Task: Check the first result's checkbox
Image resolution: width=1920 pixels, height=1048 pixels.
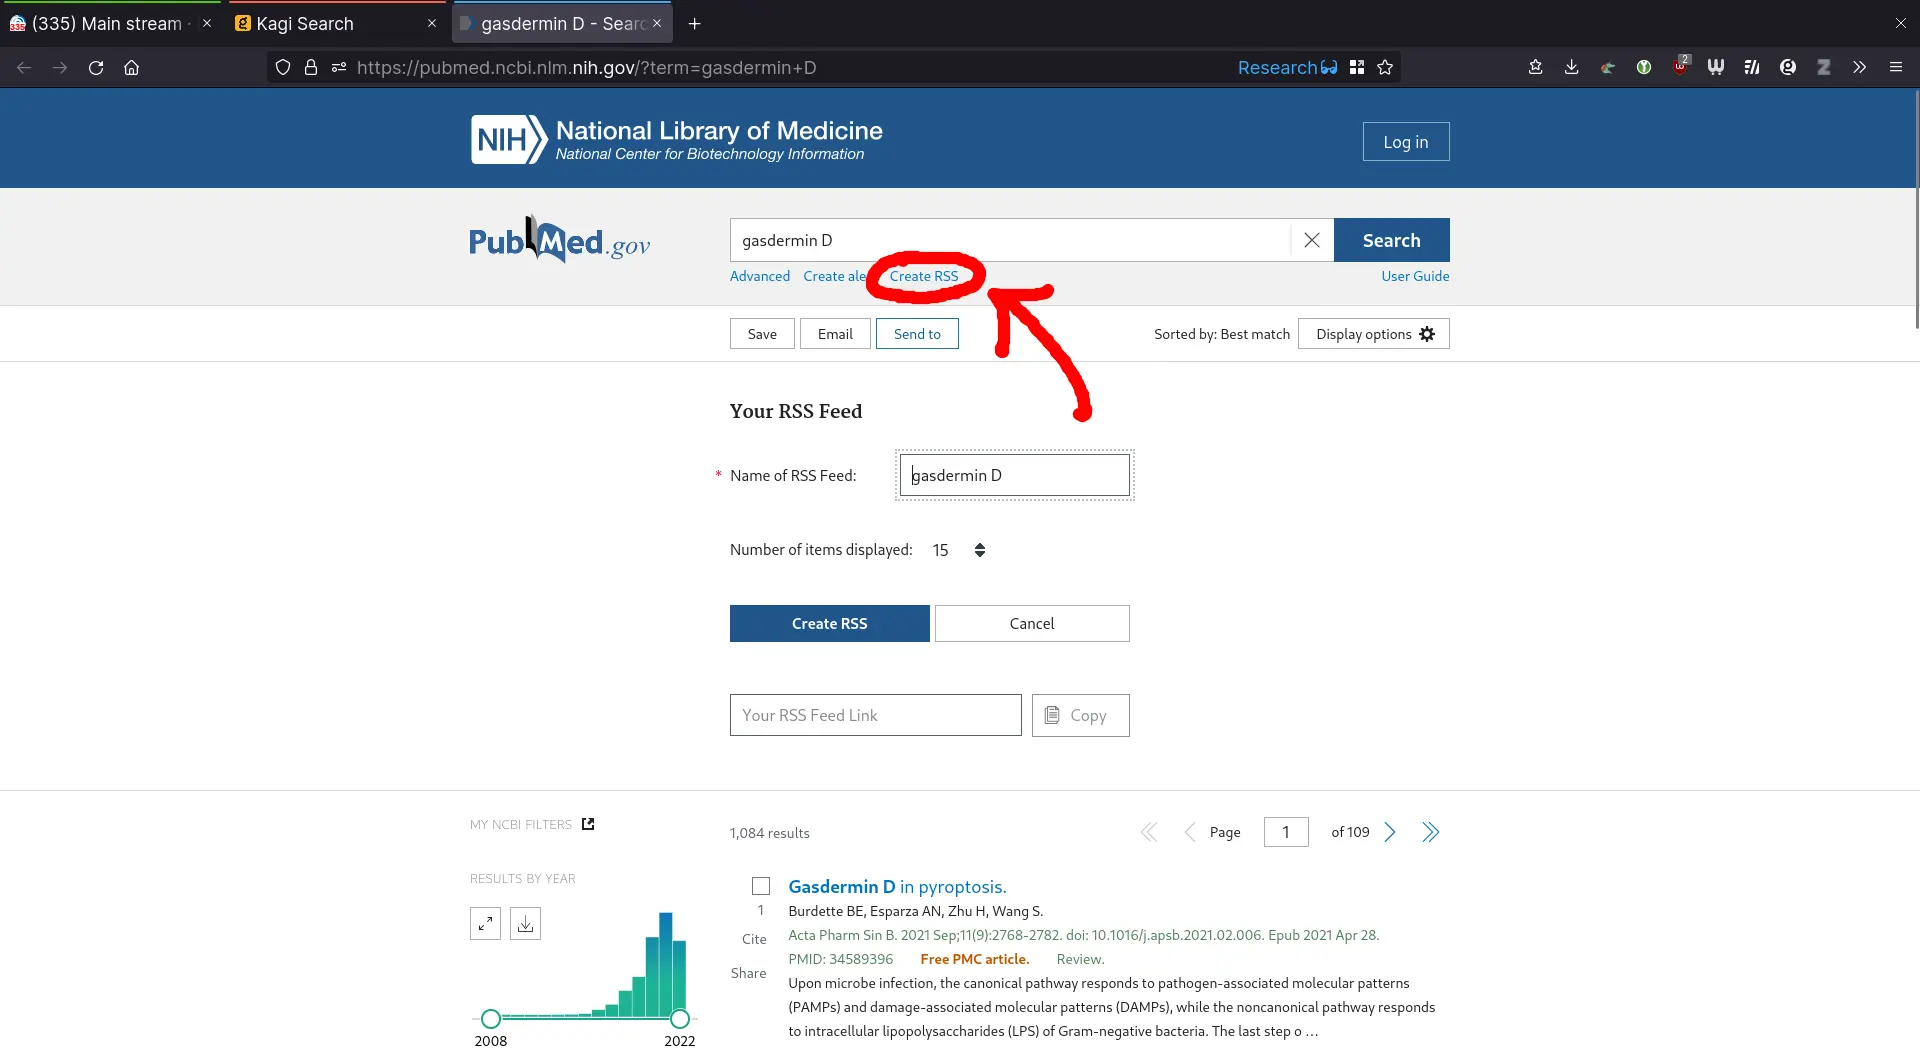Action: point(761,886)
